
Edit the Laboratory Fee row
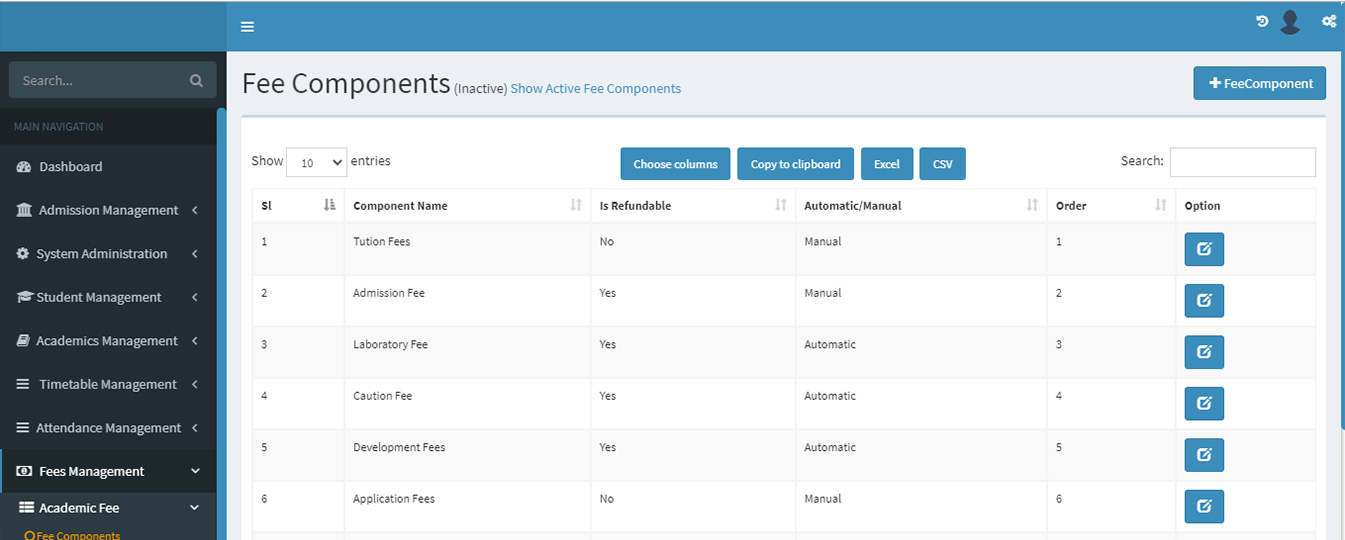(x=1204, y=352)
